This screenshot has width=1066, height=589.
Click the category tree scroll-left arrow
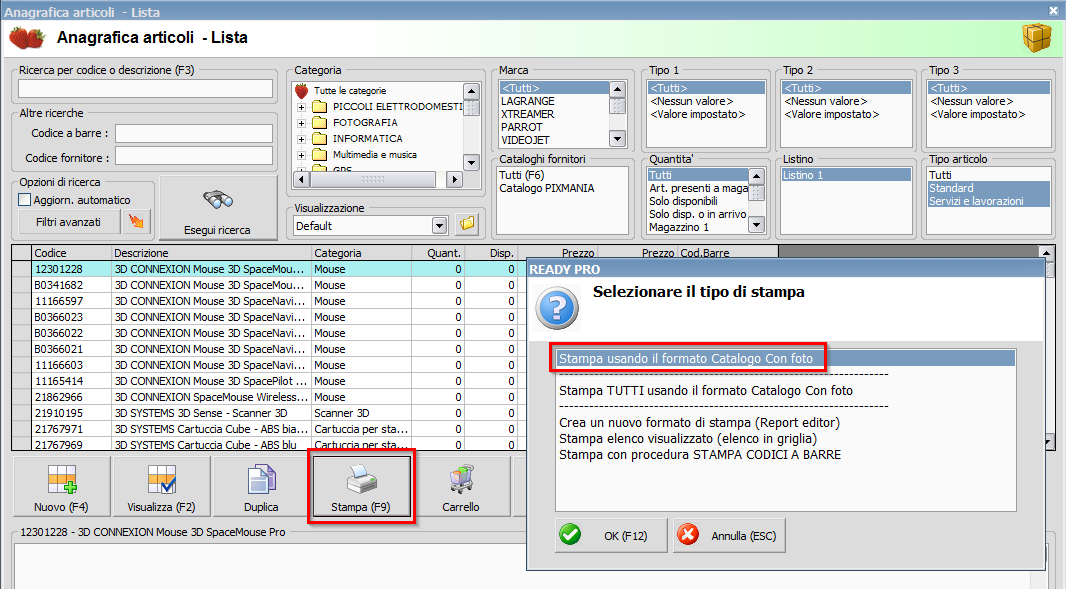coord(302,180)
